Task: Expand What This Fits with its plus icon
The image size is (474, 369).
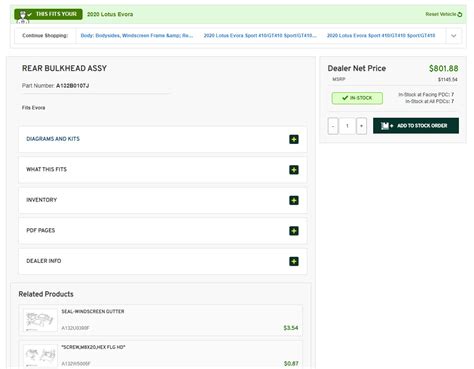Action: 294,170
